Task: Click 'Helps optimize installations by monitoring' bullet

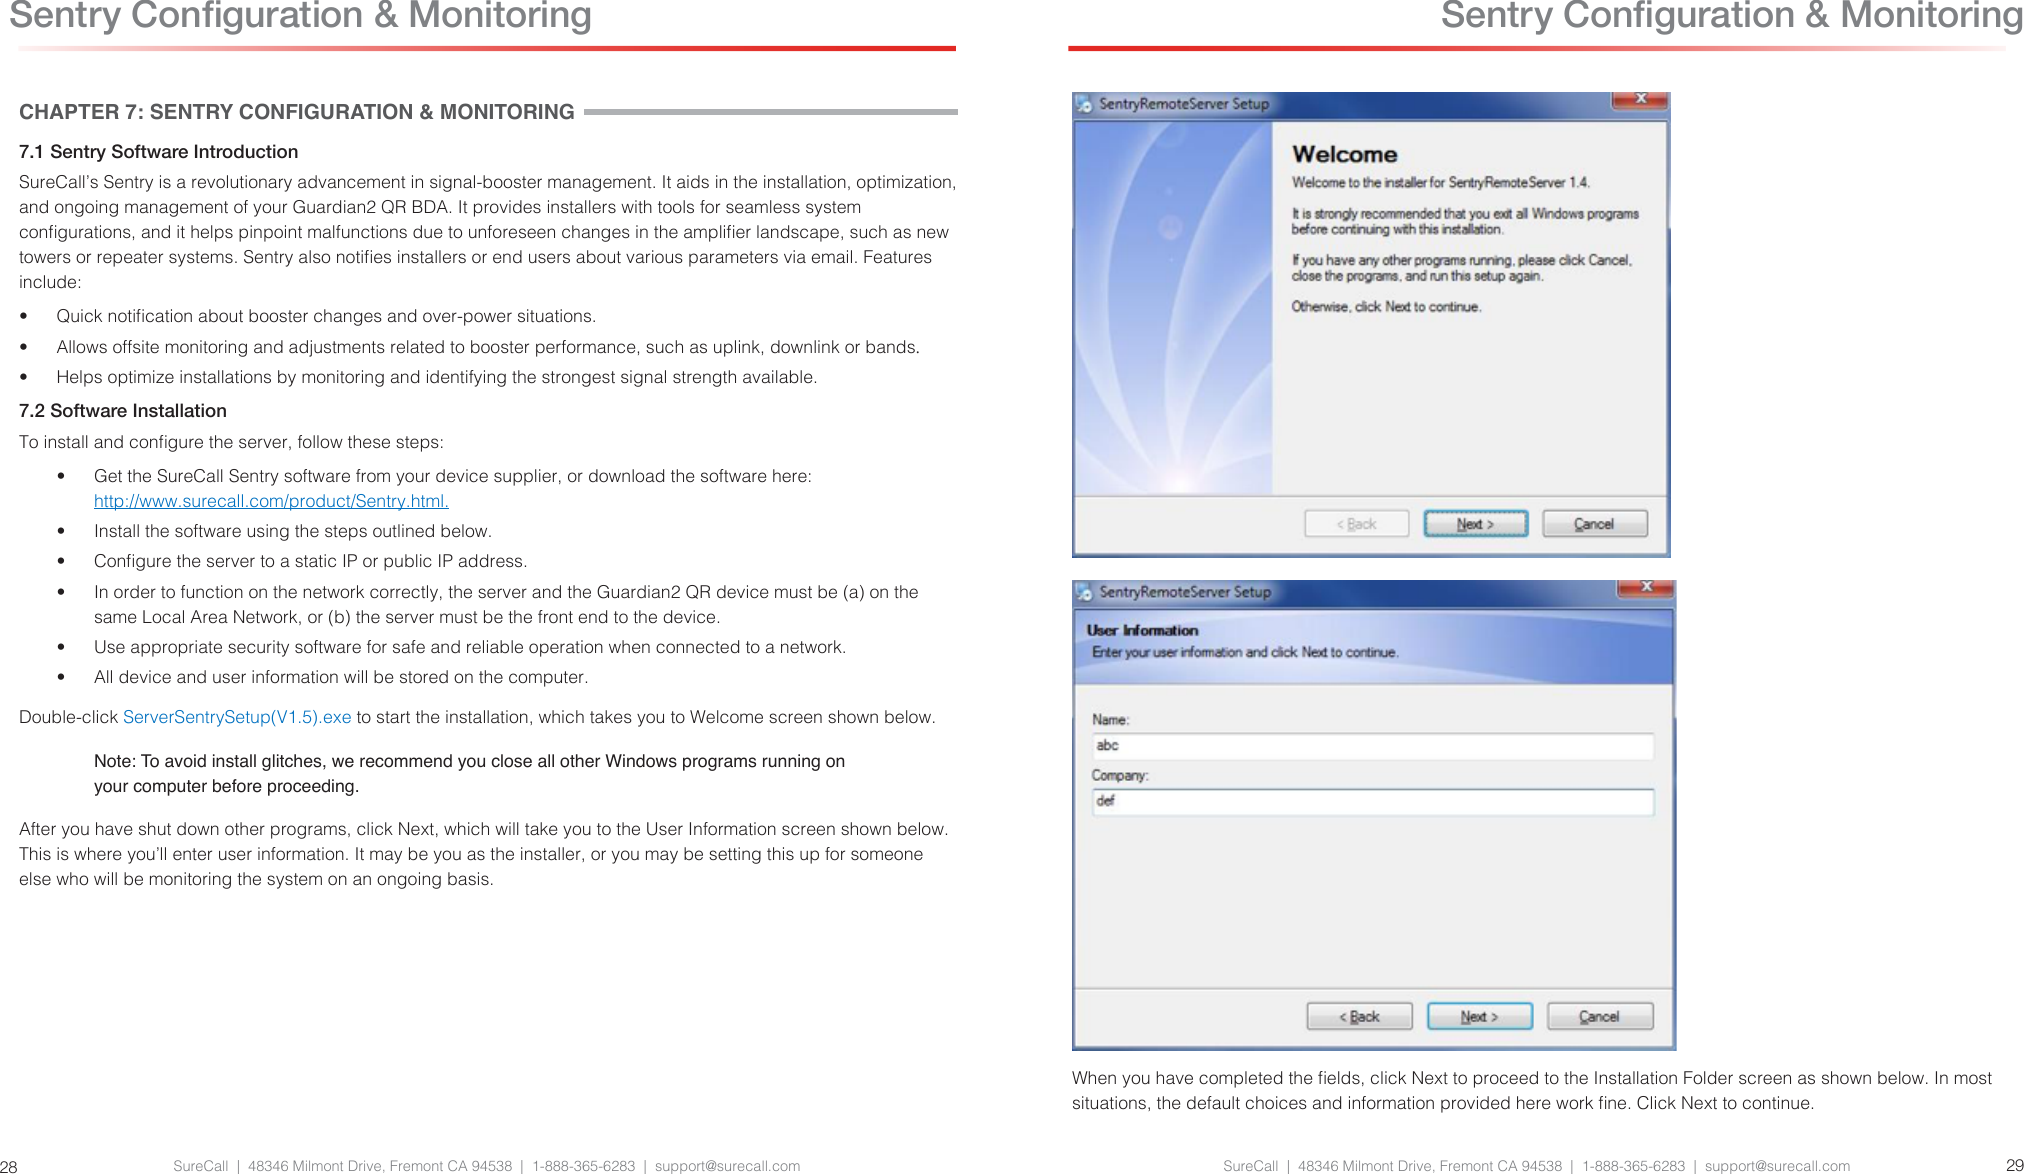Action: coord(437,377)
